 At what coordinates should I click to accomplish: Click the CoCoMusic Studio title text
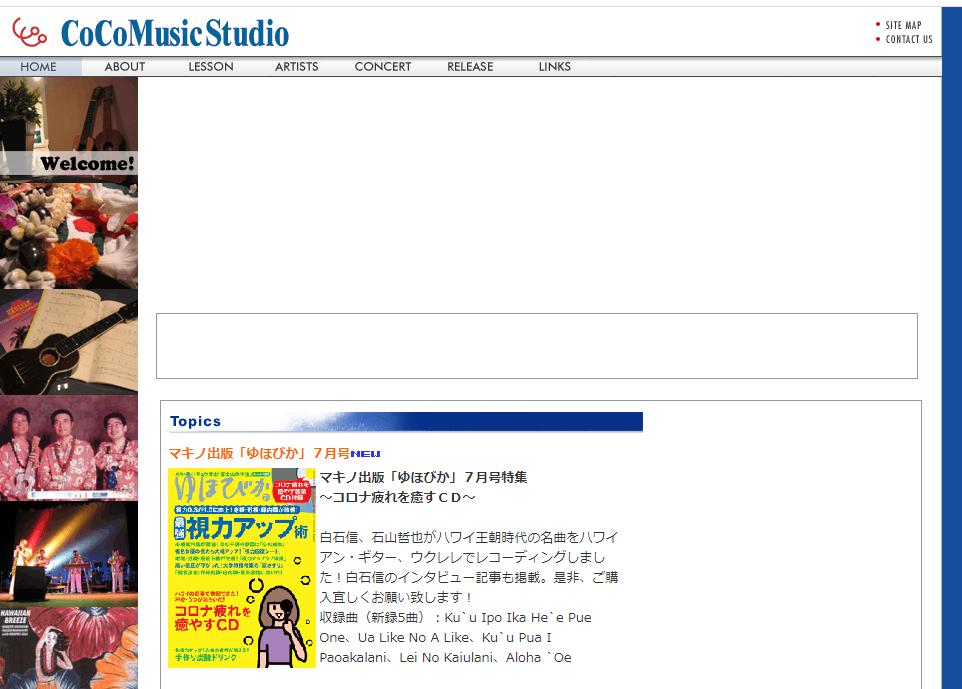coord(175,34)
